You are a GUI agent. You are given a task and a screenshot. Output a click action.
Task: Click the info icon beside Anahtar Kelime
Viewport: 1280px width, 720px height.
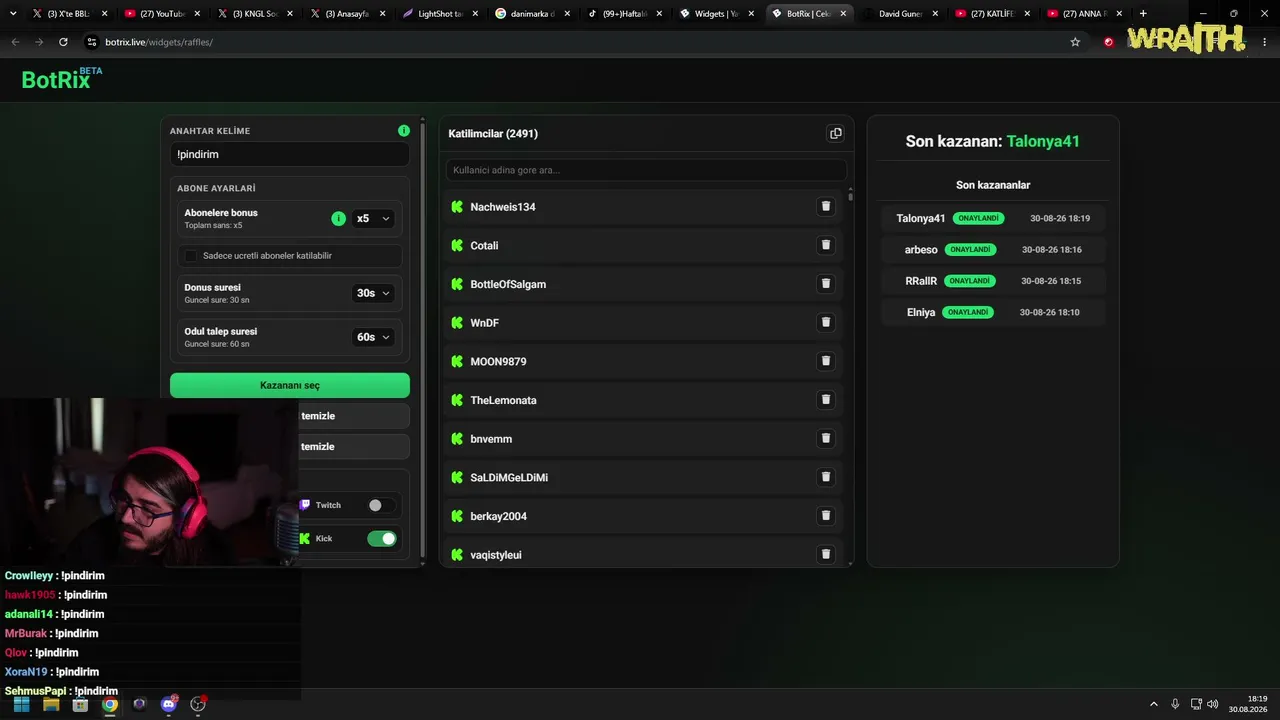404,131
